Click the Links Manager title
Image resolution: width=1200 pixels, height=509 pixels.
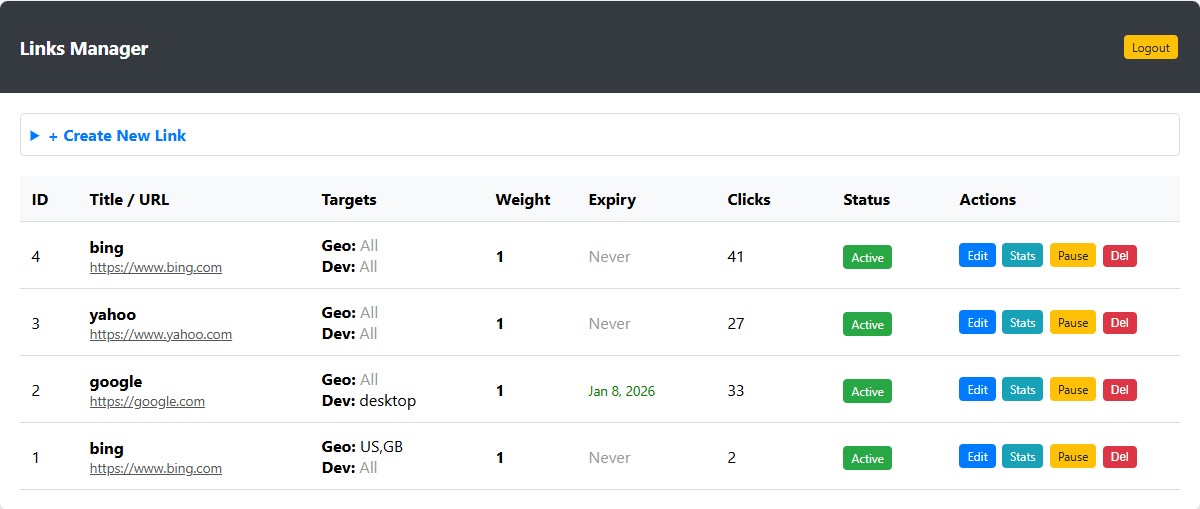pos(84,48)
